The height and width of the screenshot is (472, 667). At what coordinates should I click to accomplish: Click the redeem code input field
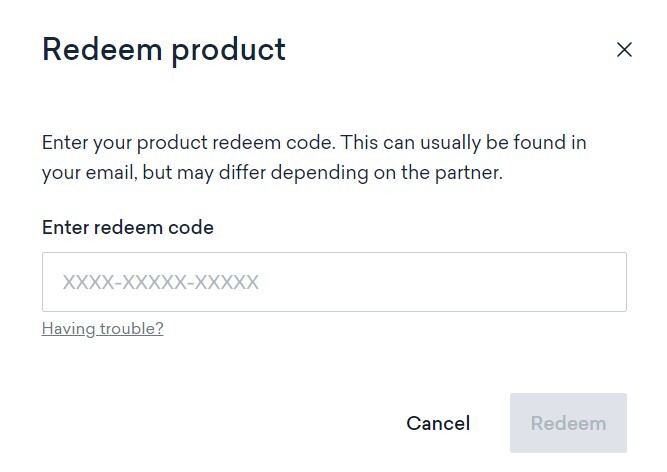point(334,282)
